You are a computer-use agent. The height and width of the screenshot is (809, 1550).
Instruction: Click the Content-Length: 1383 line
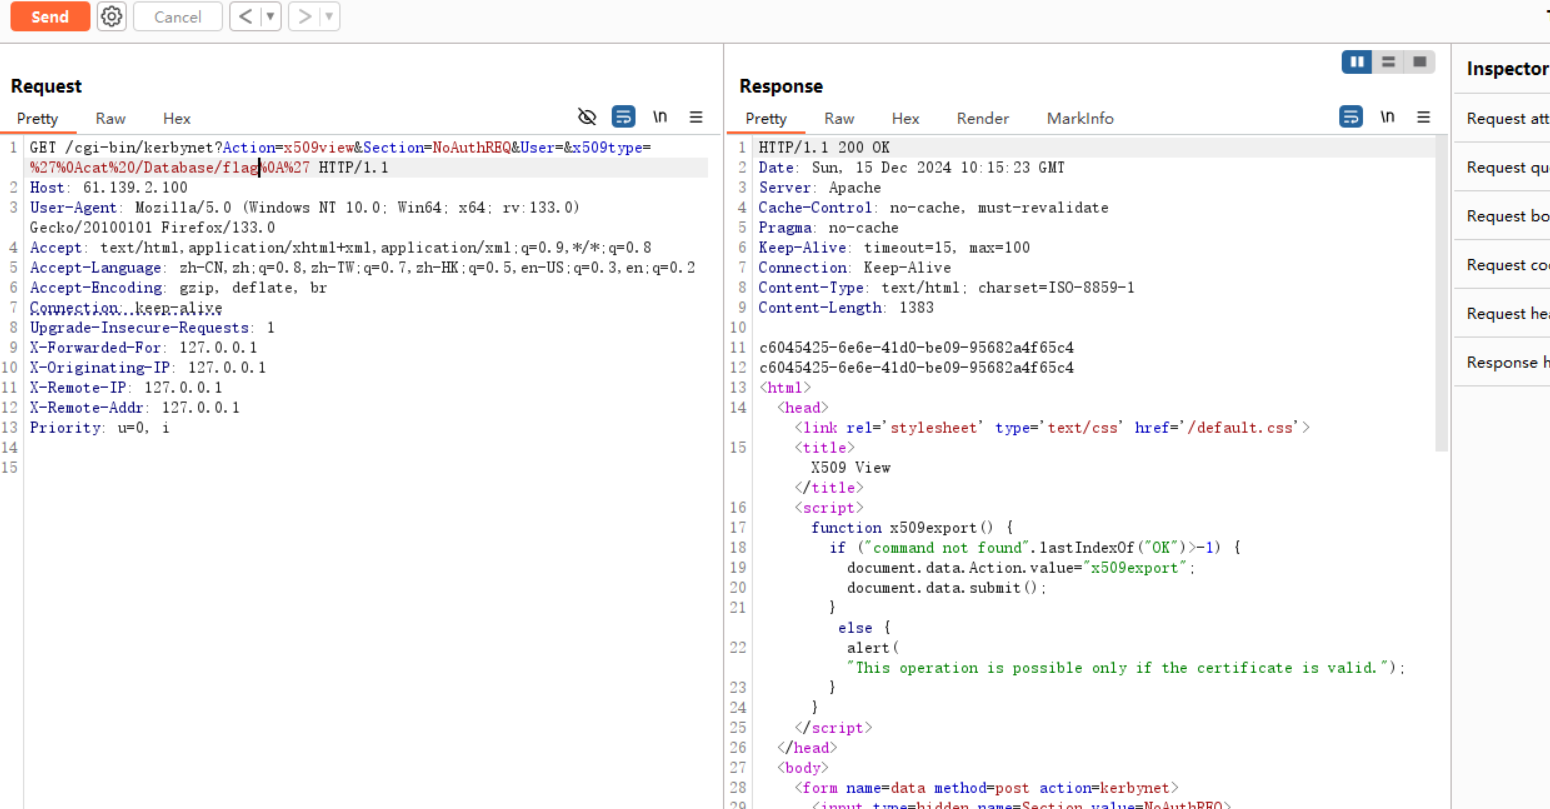click(x=846, y=307)
